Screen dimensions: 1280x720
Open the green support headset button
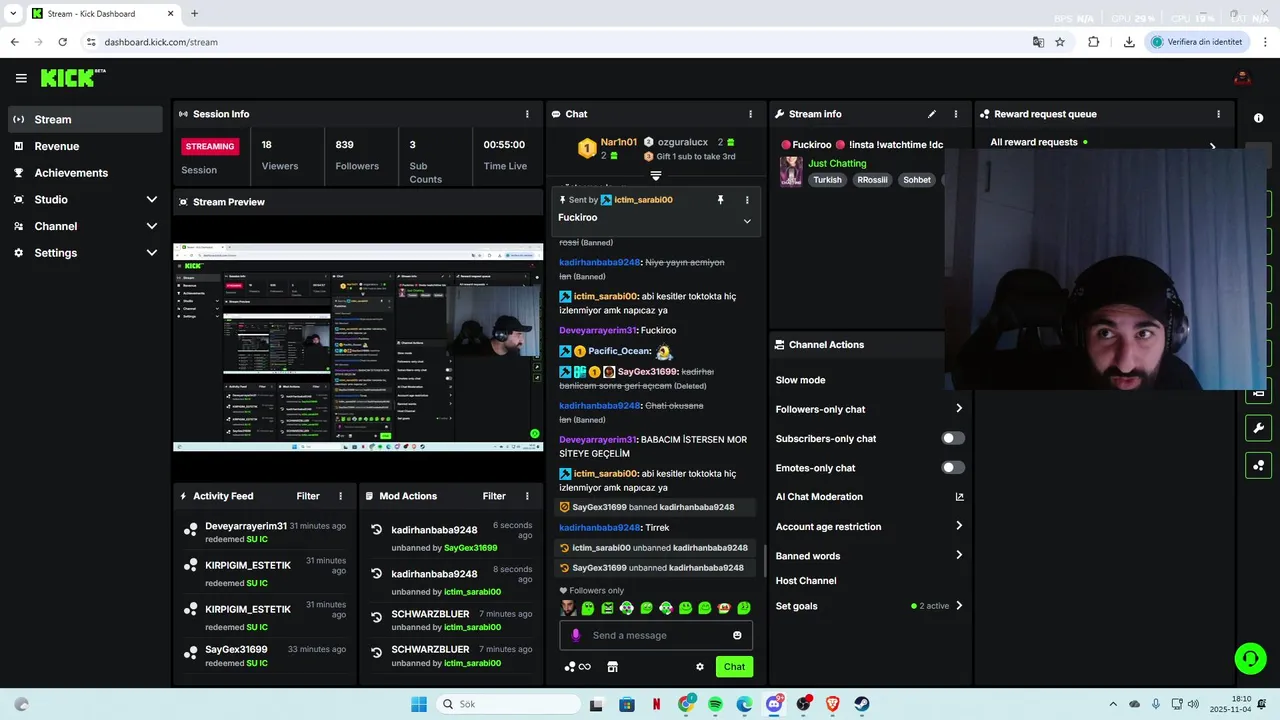[1250, 658]
